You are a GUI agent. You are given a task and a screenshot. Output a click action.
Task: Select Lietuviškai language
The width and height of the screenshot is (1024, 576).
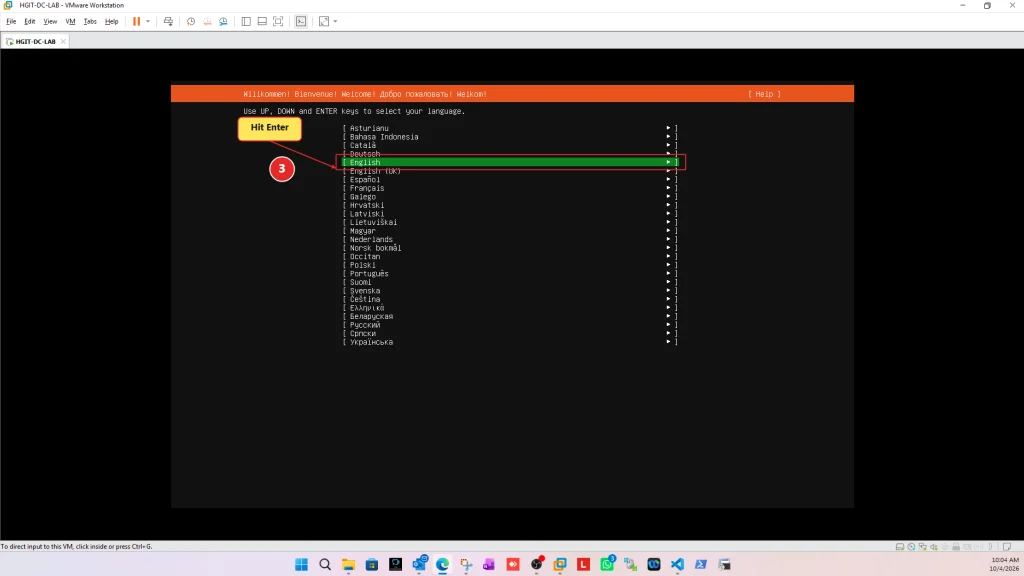click(510, 222)
